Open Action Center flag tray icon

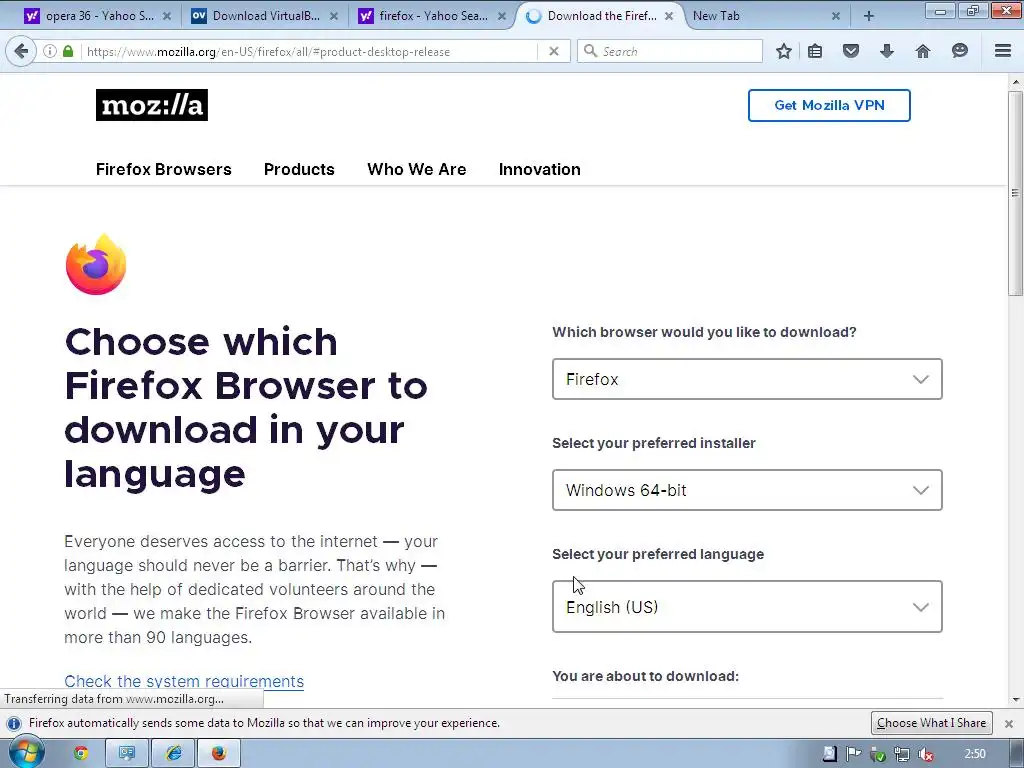tap(853, 754)
